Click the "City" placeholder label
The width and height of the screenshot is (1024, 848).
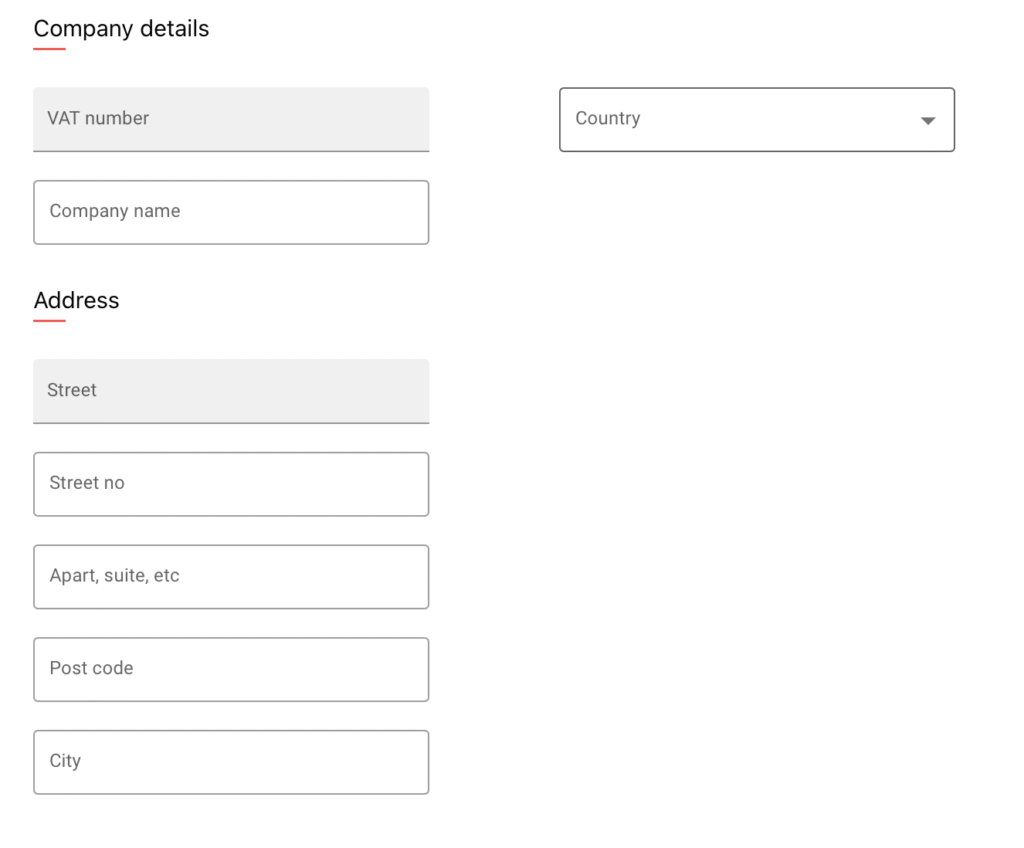click(65, 761)
